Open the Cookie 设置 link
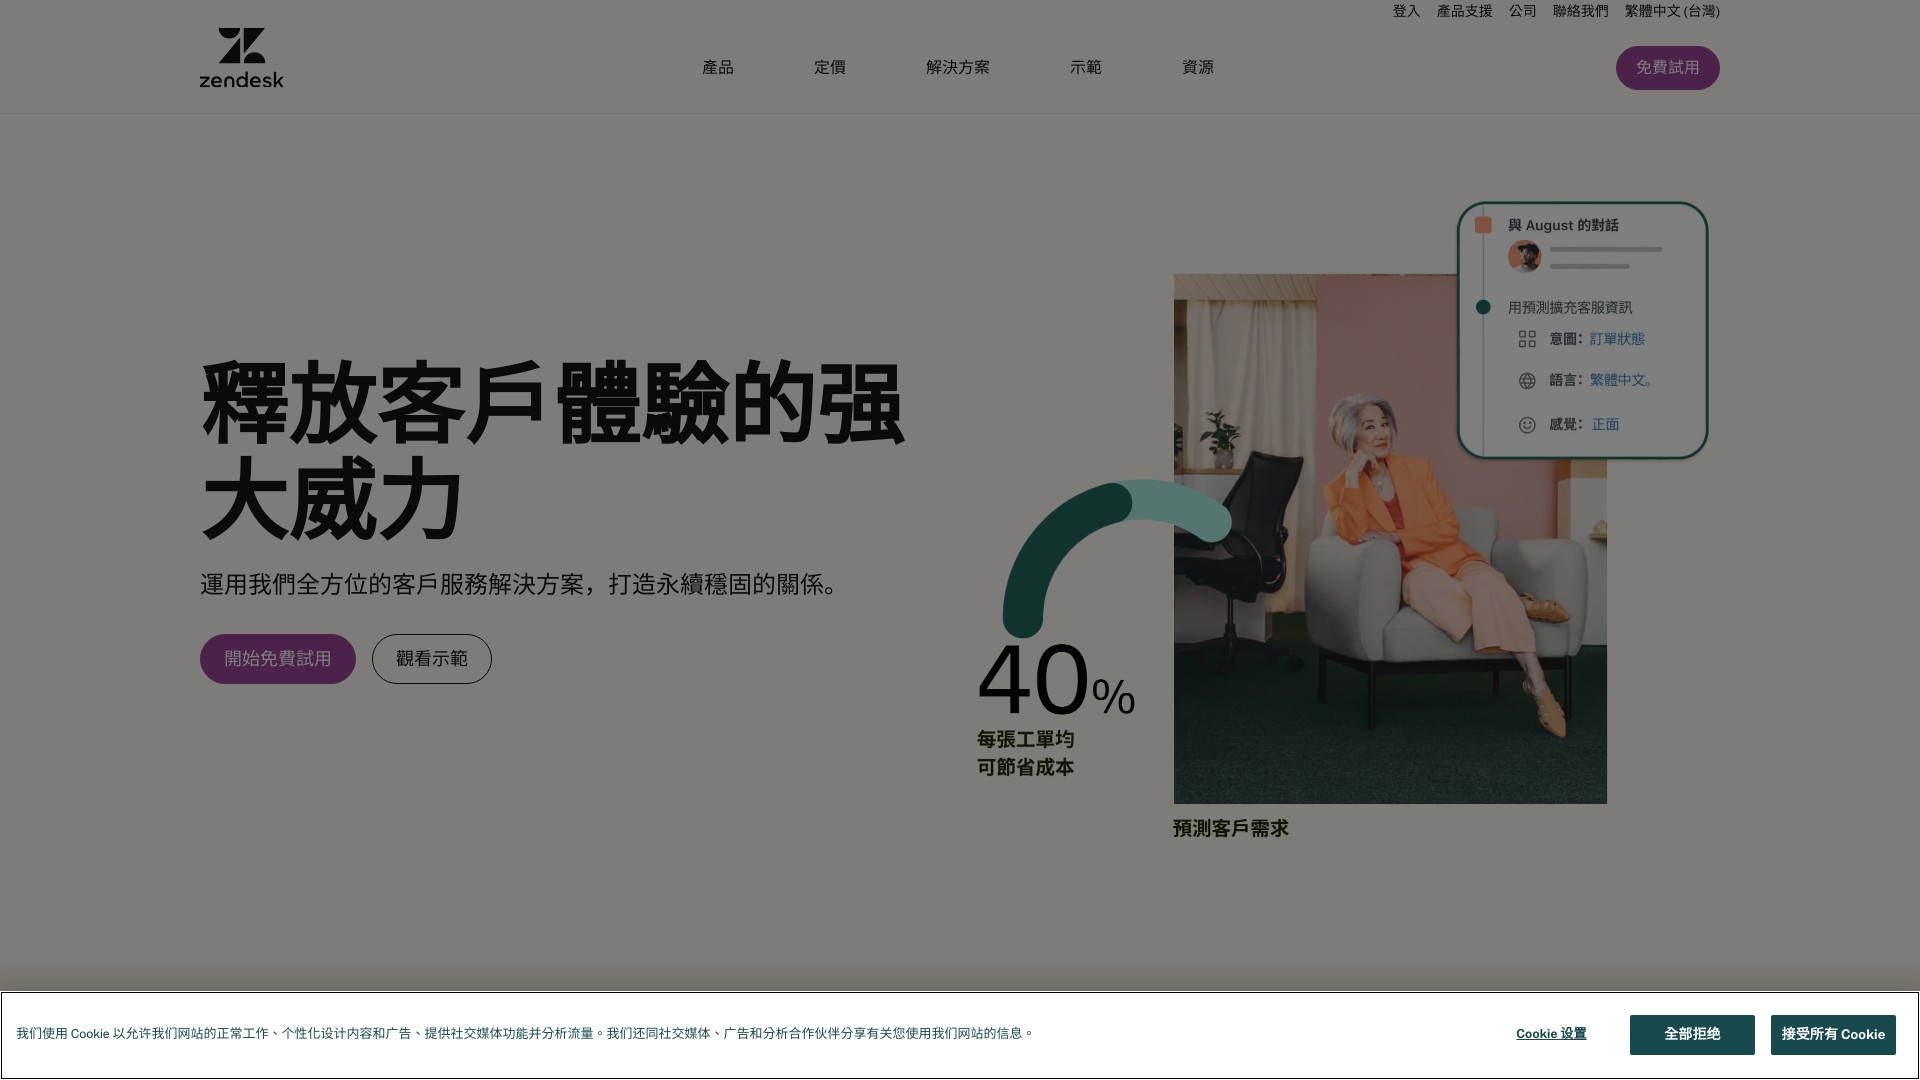 click(x=1550, y=1034)
